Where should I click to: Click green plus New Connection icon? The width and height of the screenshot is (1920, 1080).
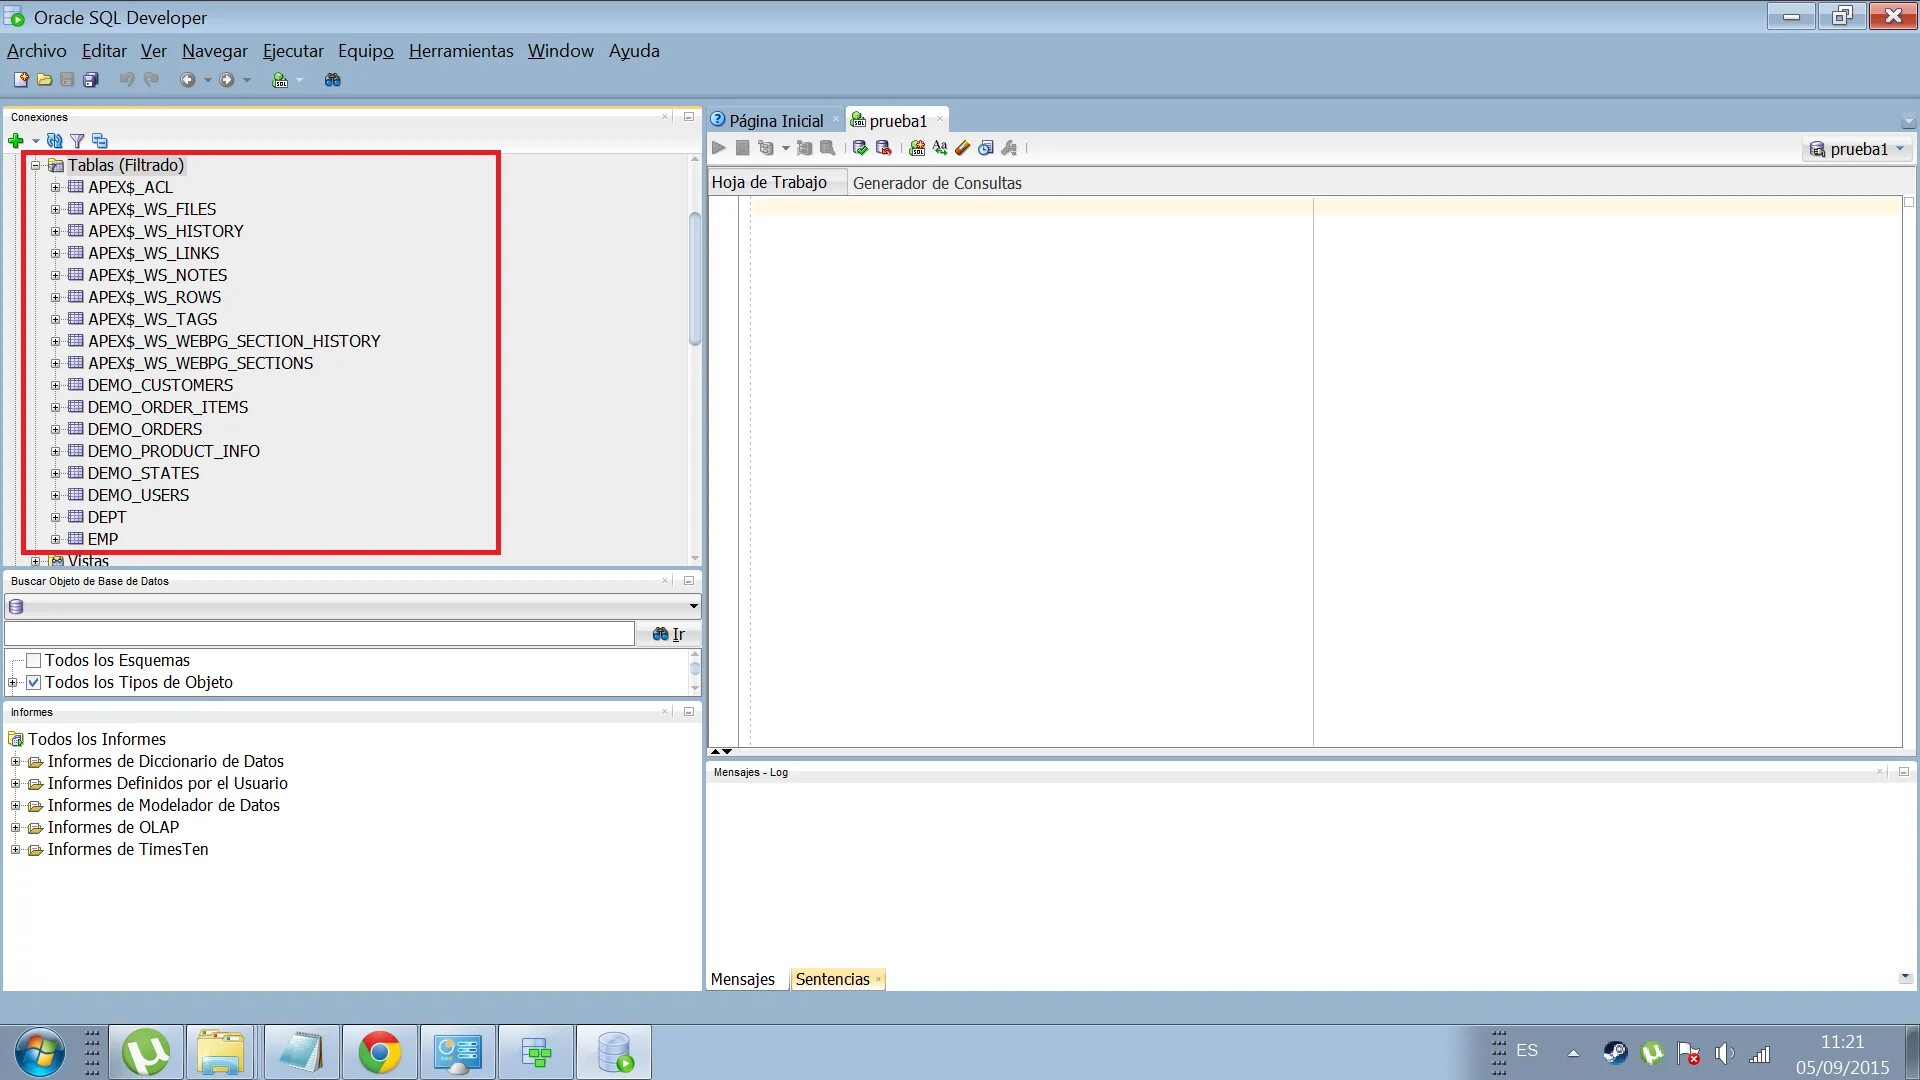(15, 141)
